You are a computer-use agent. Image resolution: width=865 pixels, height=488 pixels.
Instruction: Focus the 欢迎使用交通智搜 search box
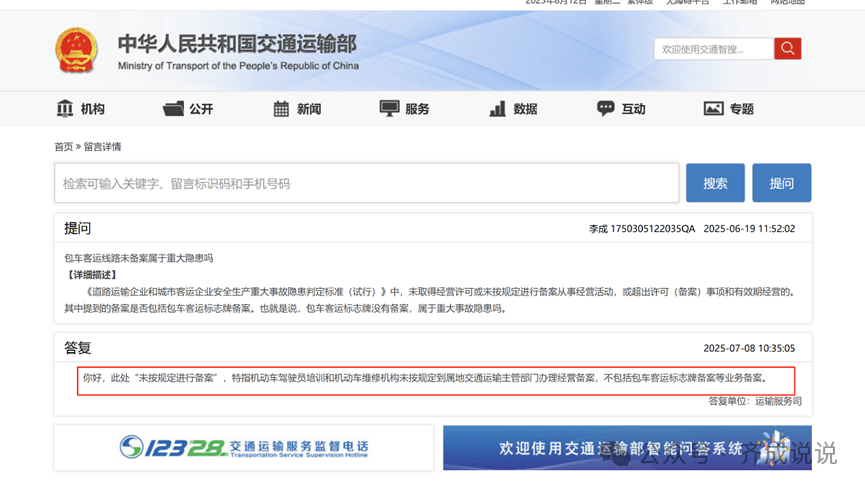pyautogui.click(x=714, y=49)
